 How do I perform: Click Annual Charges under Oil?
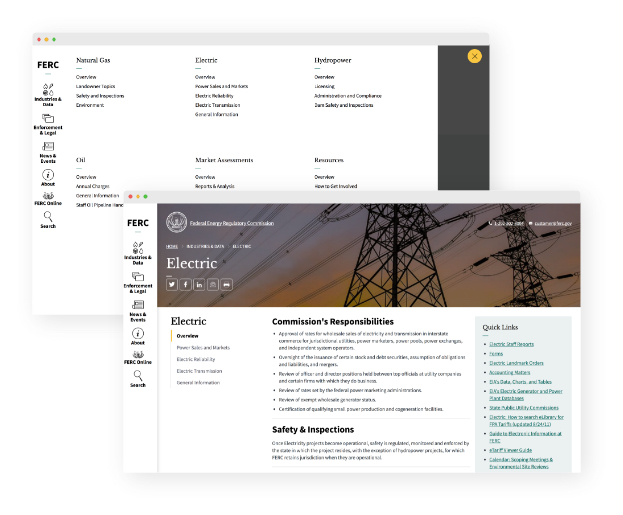pos(93,186)
